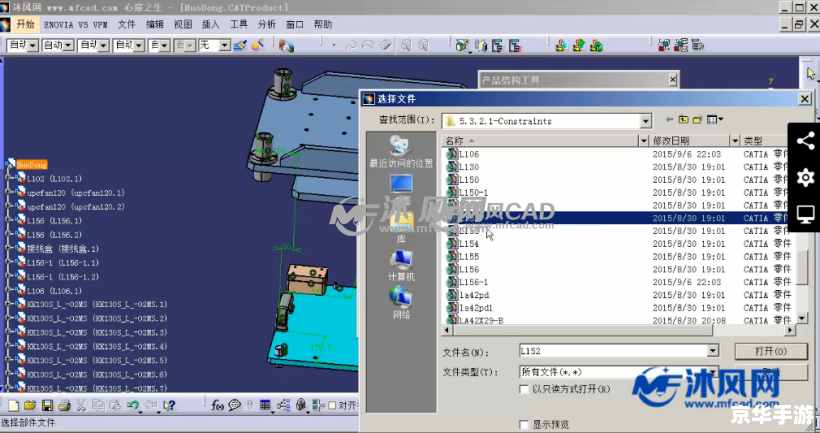Select file L156-1 in the list

coord(473,282)
